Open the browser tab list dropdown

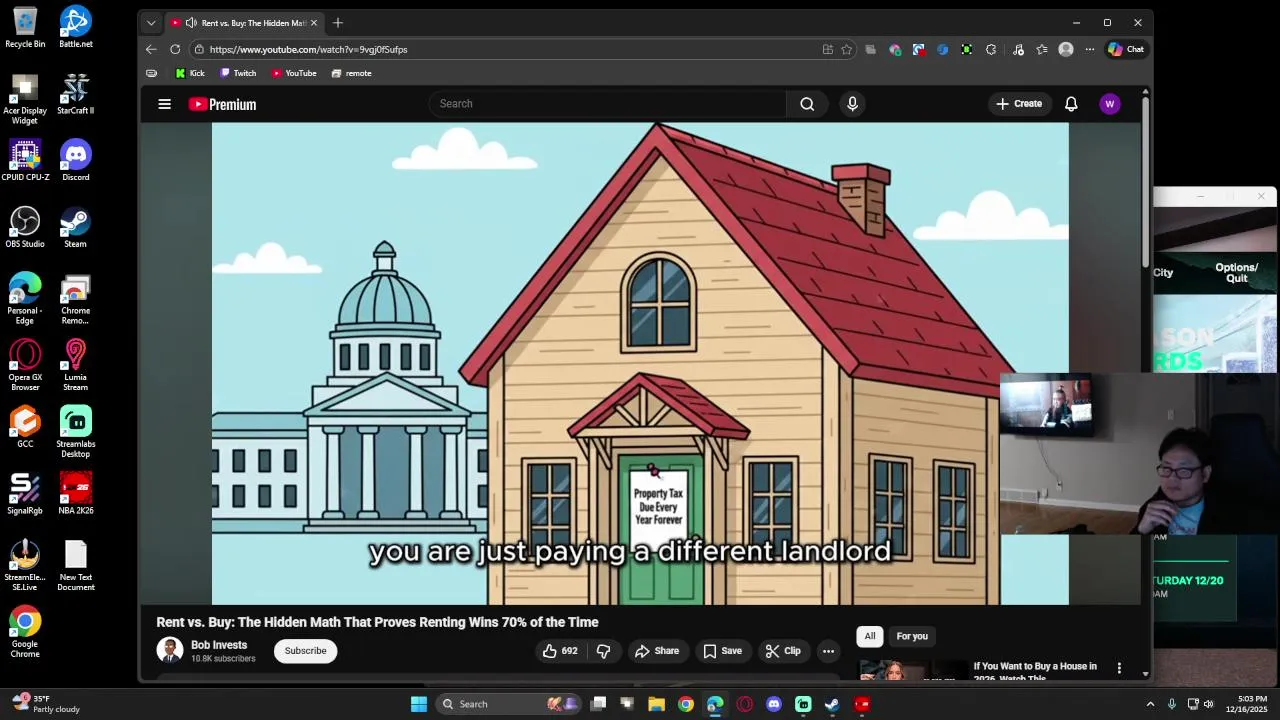click(x=151, y=23)
